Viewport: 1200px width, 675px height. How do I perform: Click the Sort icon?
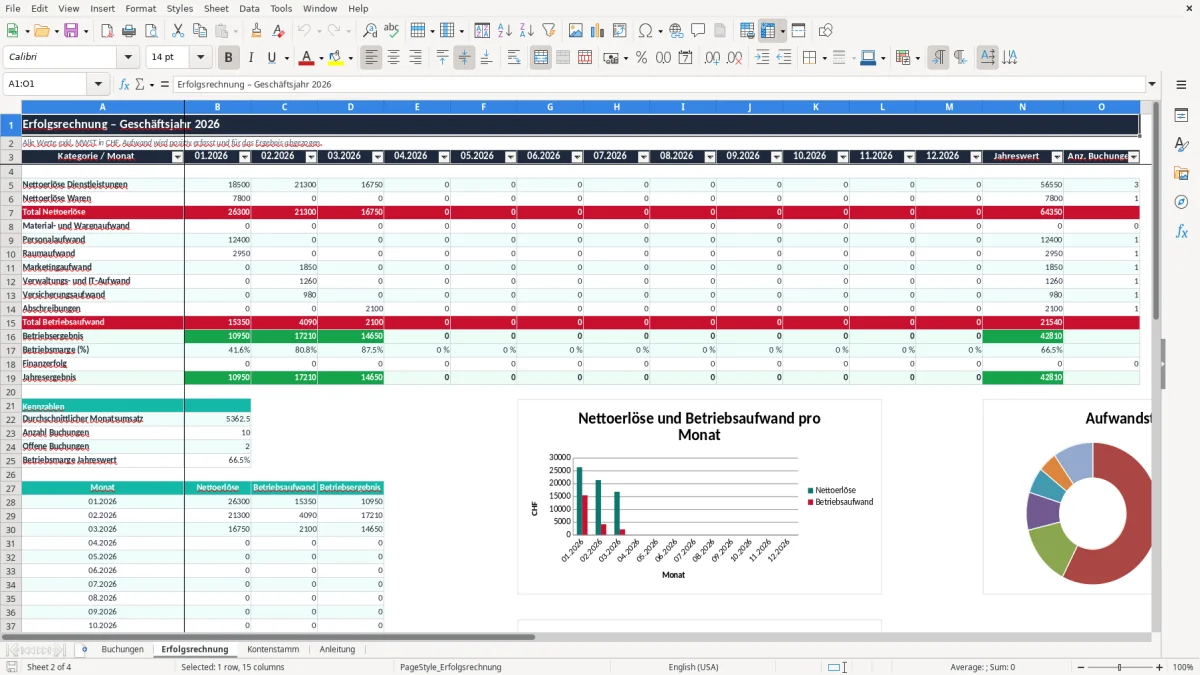[x=482, y=31]
